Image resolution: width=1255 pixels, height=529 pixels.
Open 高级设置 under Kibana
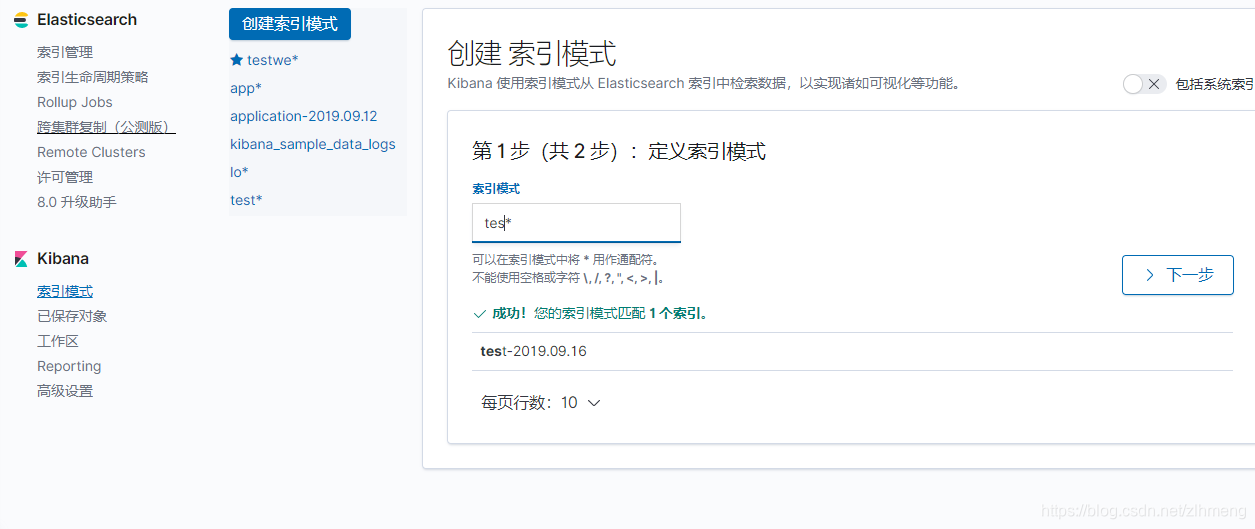(x=65, y=391)
